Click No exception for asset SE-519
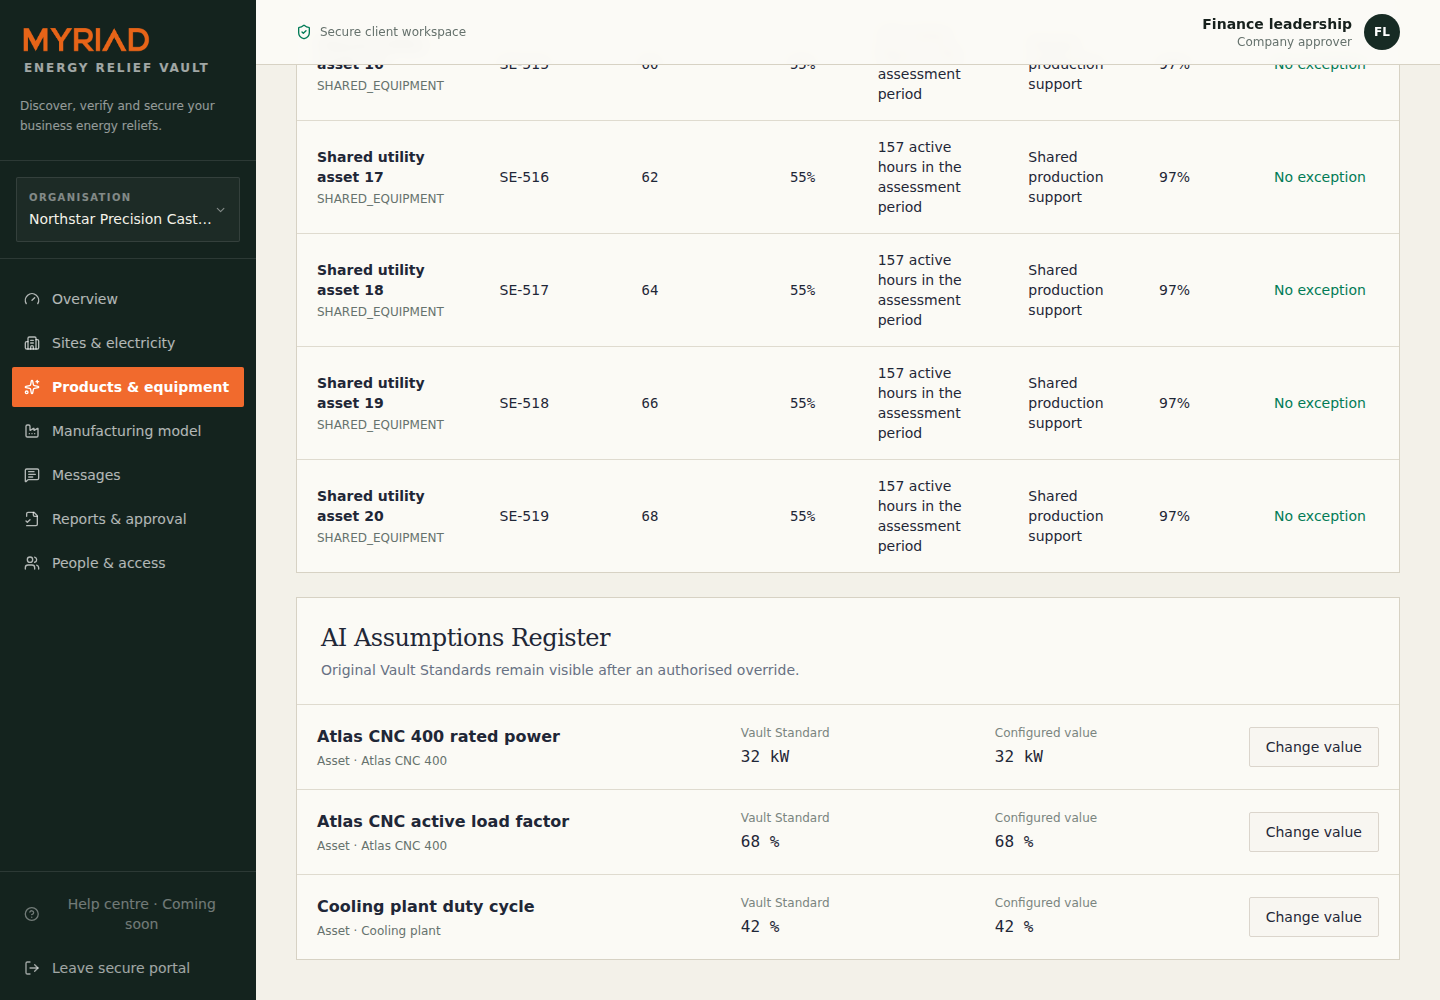Image resolution: width=1440 pixels, height=1000 pixels. pos(1319,516)
